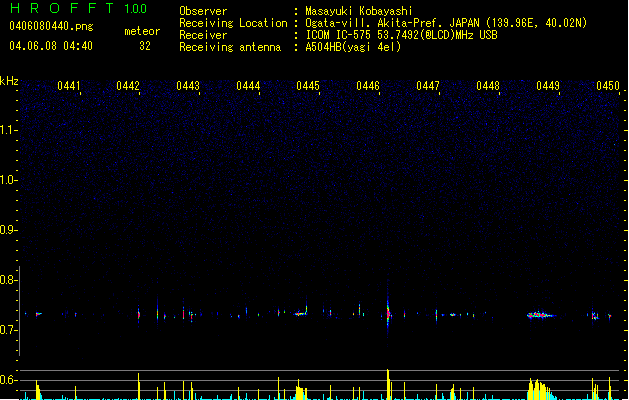Click the 0450 time marker
Viewport: 629px width, 400px height.
pos(608,86)
